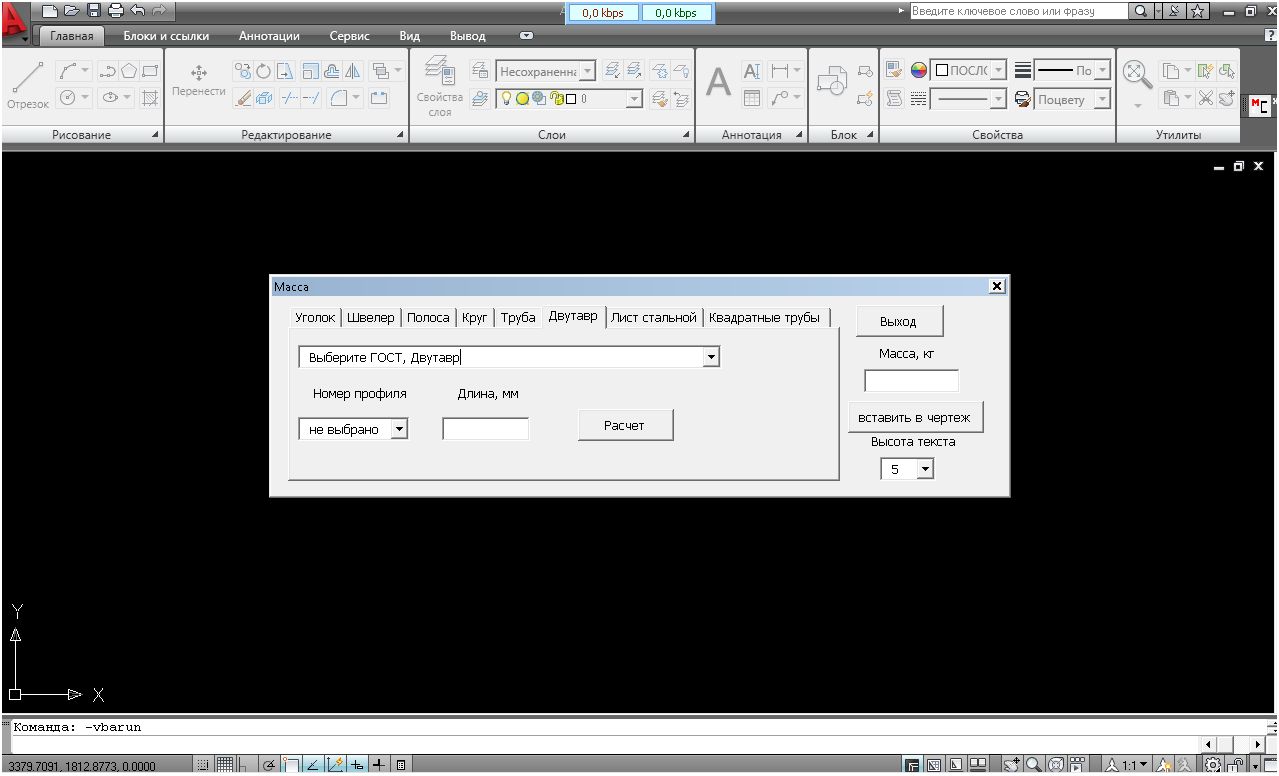The image size is (1279, 776).
Task: Toggle model space button in status bar
Action: click(x=913, y=765)
